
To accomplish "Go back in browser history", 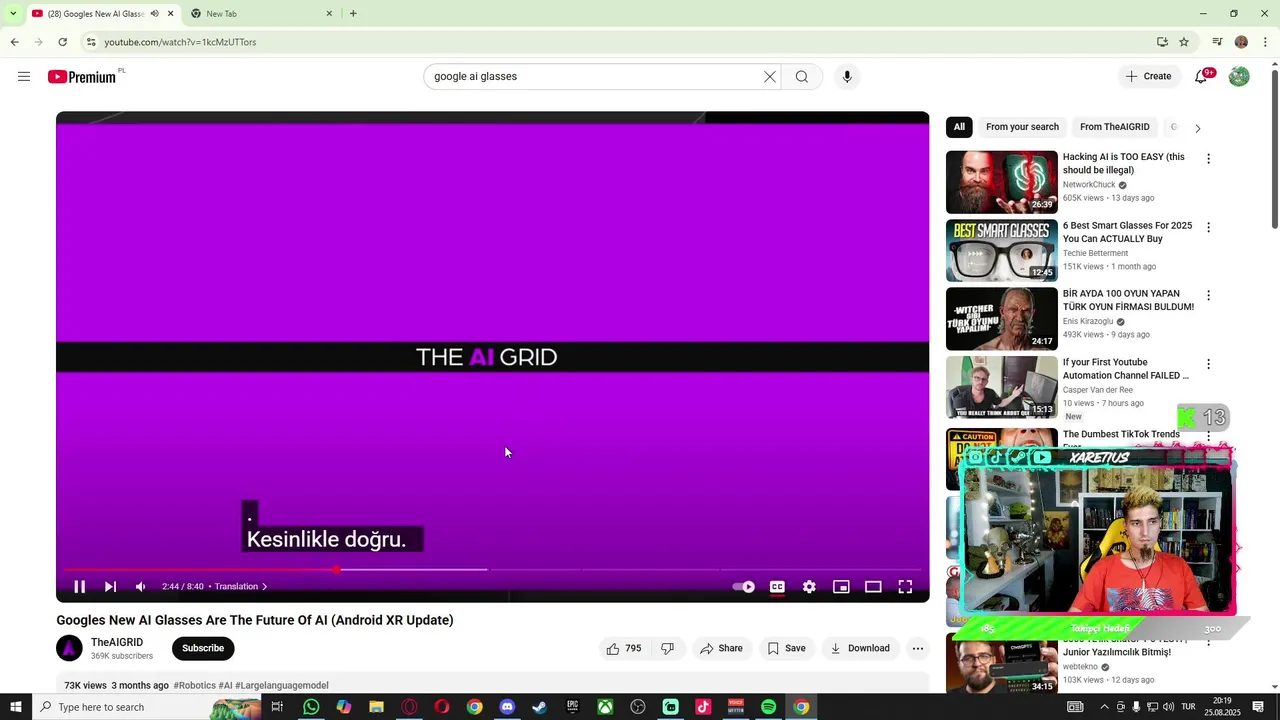I will pyautogui.click(x=14, y=42).
